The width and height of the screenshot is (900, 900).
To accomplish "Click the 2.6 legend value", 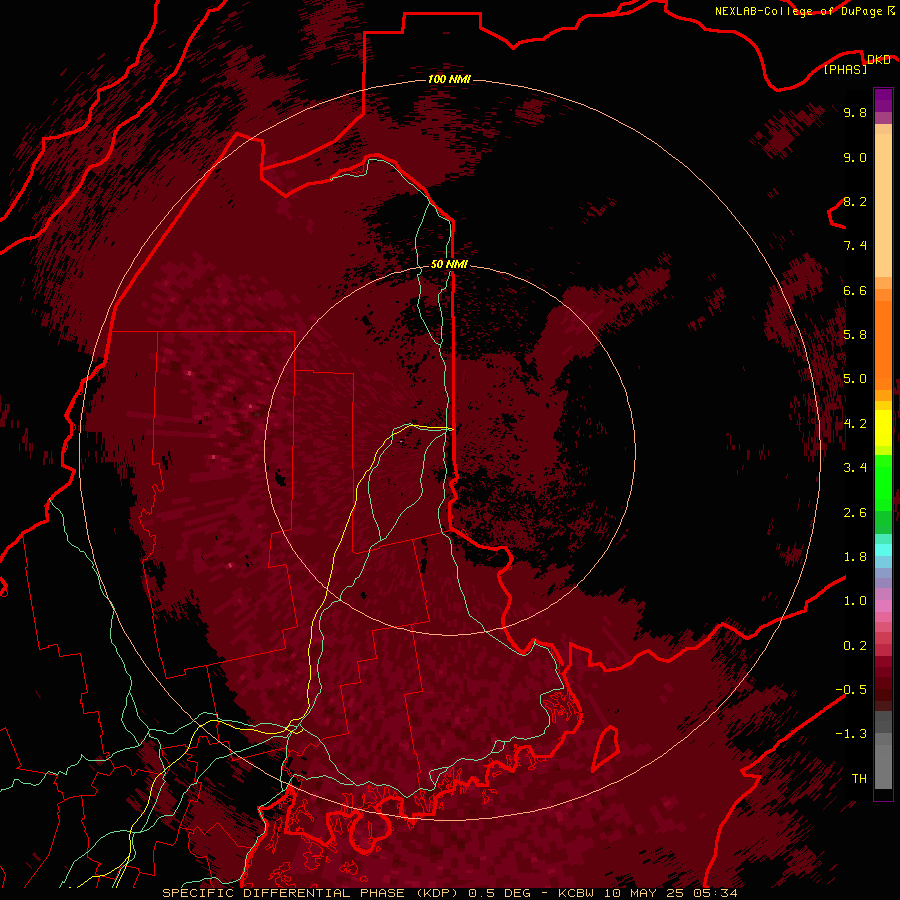I will 855,513.
